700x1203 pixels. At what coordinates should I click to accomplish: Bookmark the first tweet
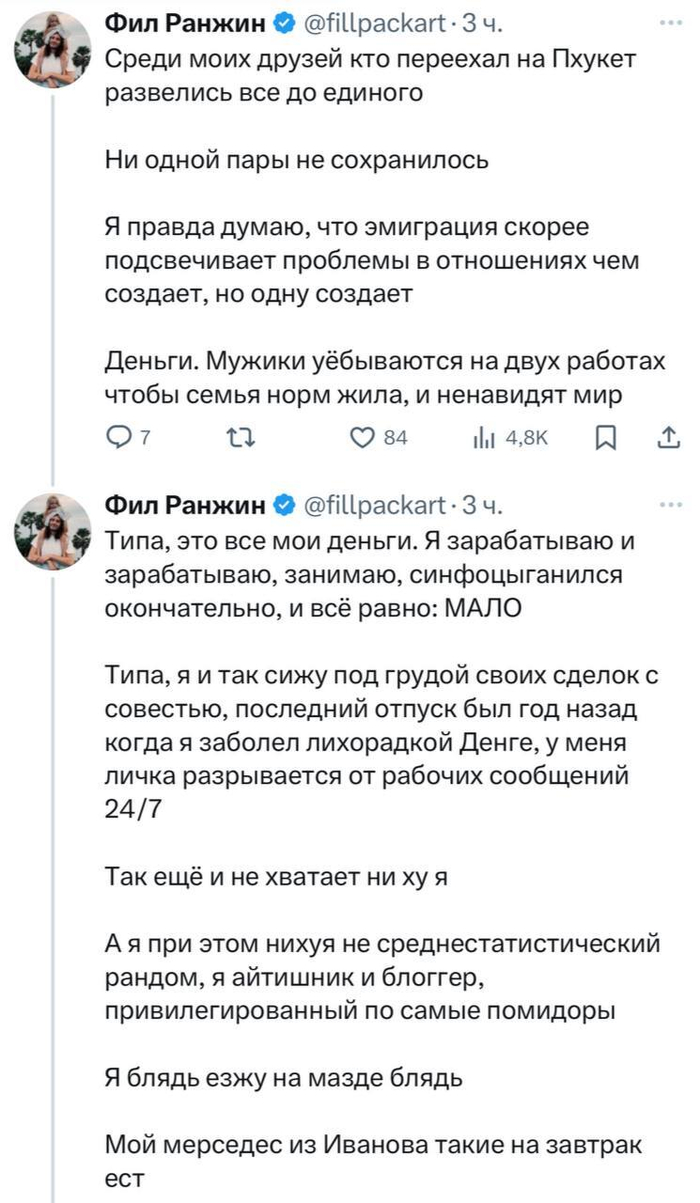pyautogui.click(x=606, y=437)
